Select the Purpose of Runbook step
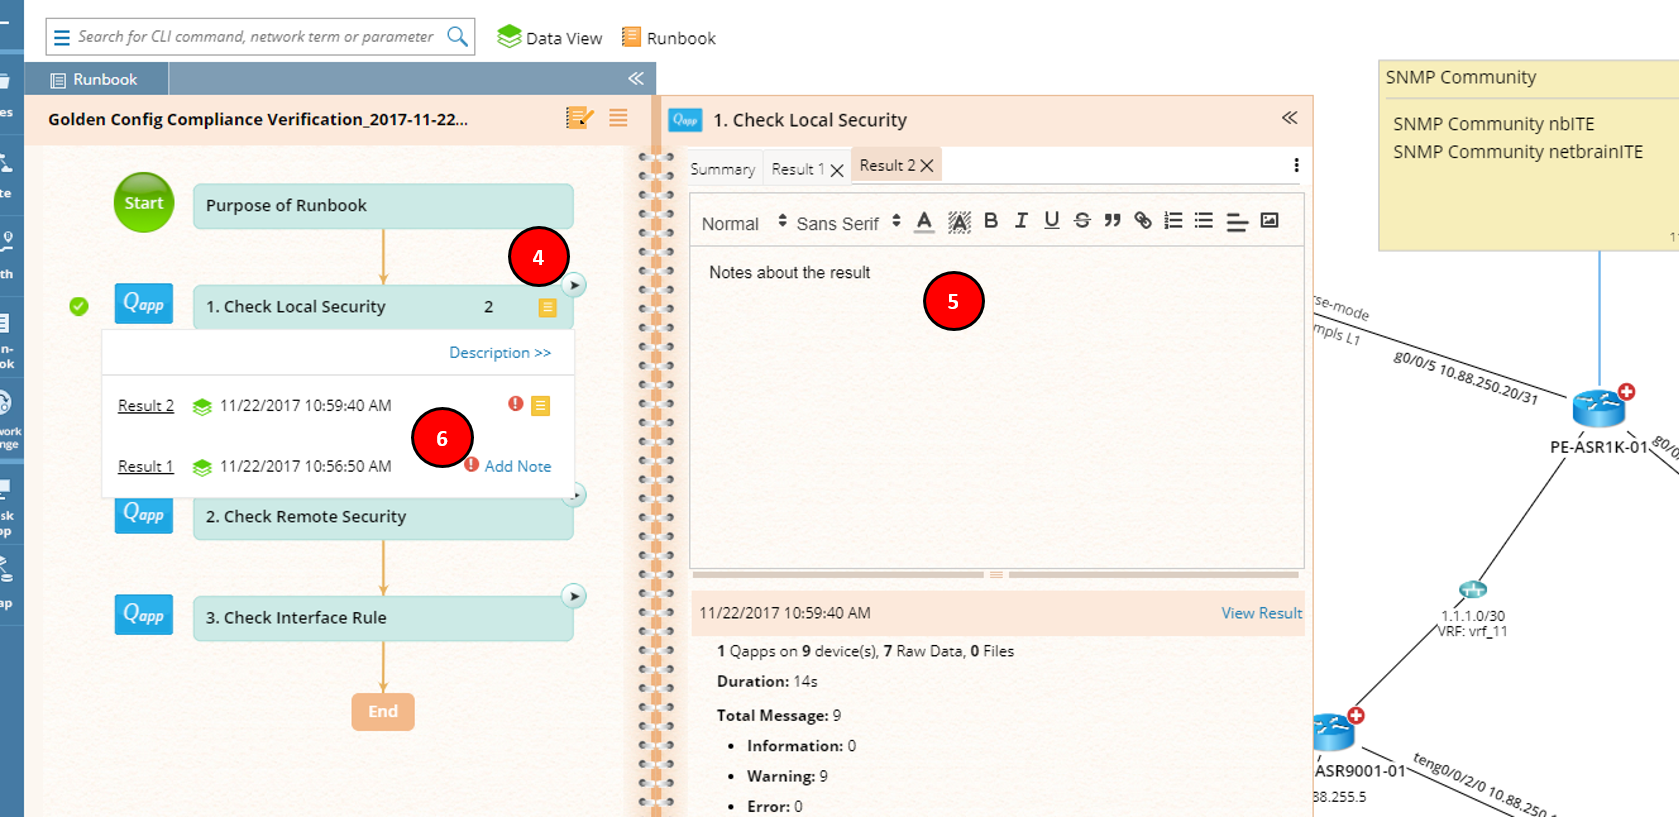This screenshot has height=817, width=1679. (x=383, y=206)
